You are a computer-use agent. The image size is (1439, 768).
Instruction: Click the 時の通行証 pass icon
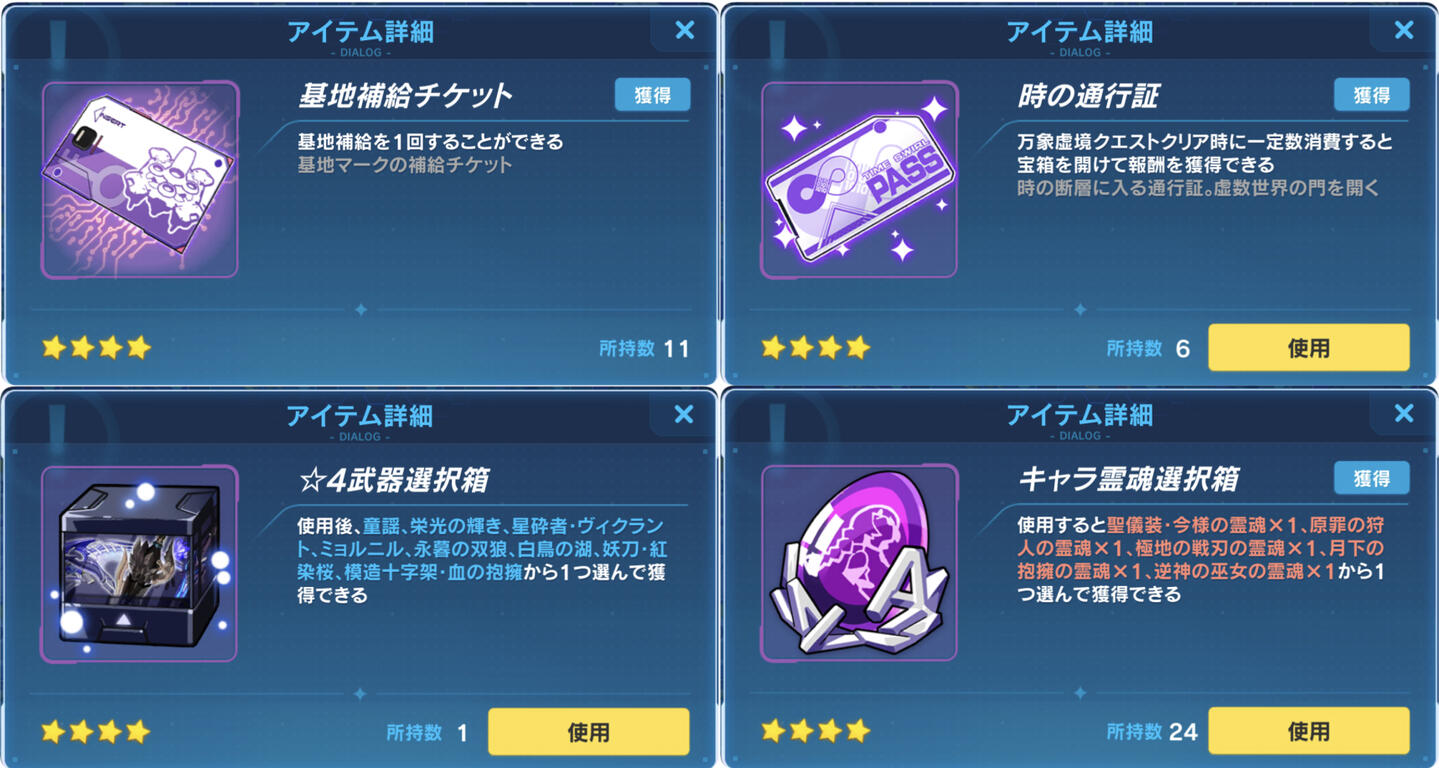pos(859,180)
